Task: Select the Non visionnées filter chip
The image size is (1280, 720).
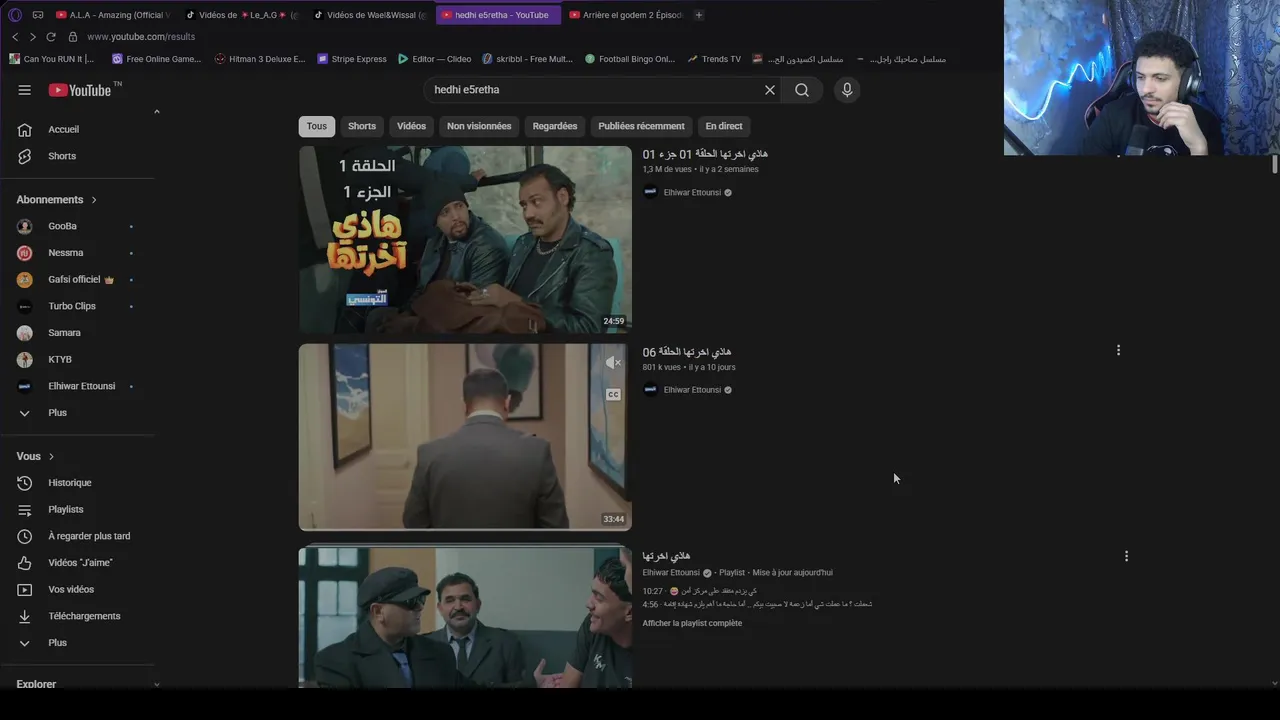Action: point(479,126)
